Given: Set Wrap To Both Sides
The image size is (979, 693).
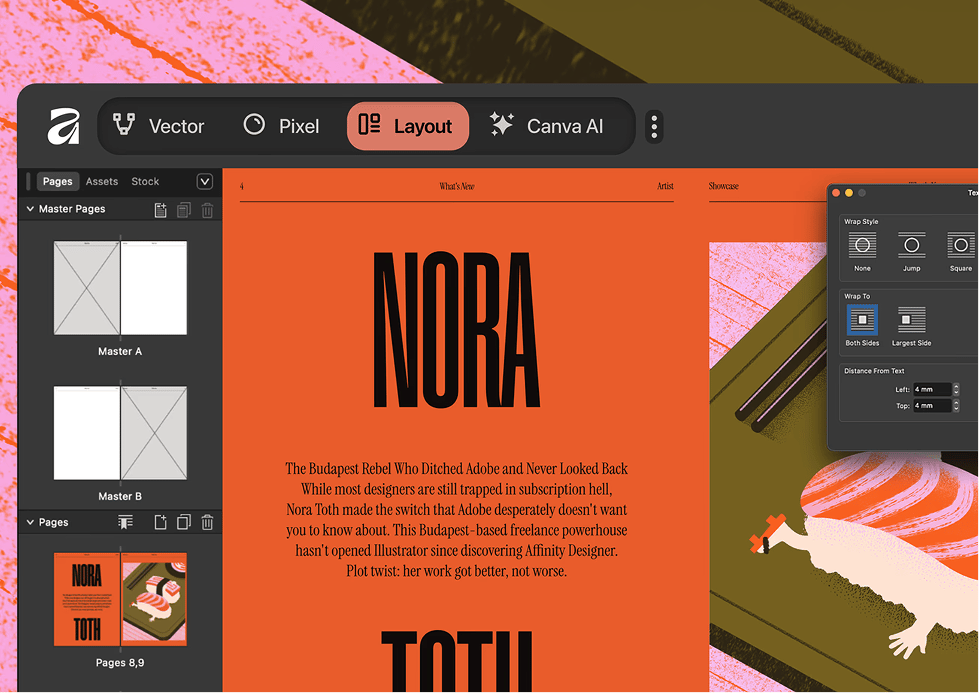Looking at the screenshot, I should click(x=862, y=325).
